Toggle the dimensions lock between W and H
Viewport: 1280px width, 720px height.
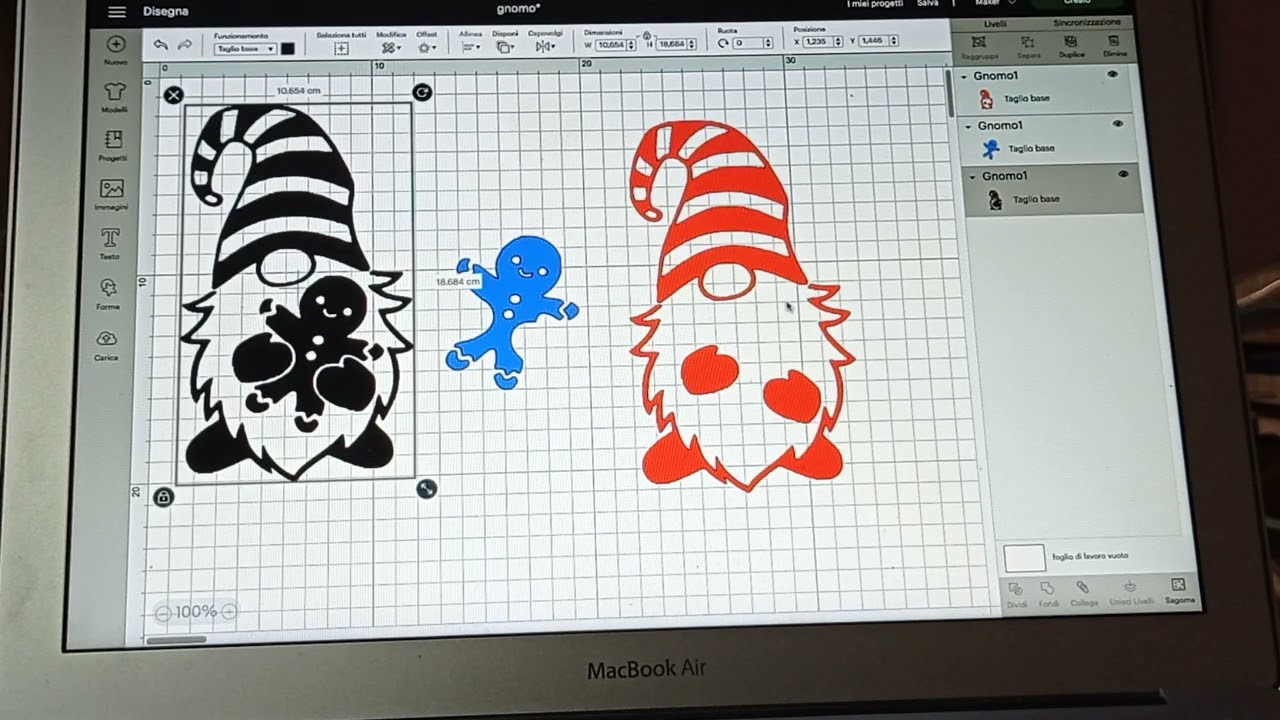(647, 34)
